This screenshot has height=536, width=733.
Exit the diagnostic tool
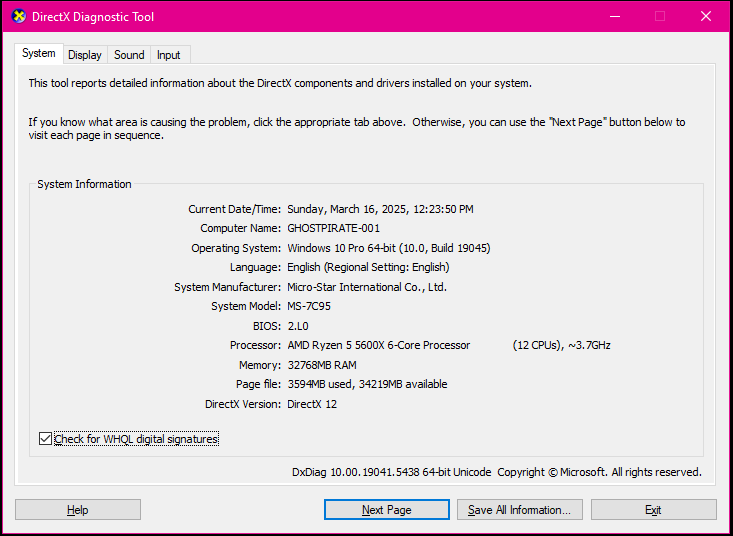point(654,509)
